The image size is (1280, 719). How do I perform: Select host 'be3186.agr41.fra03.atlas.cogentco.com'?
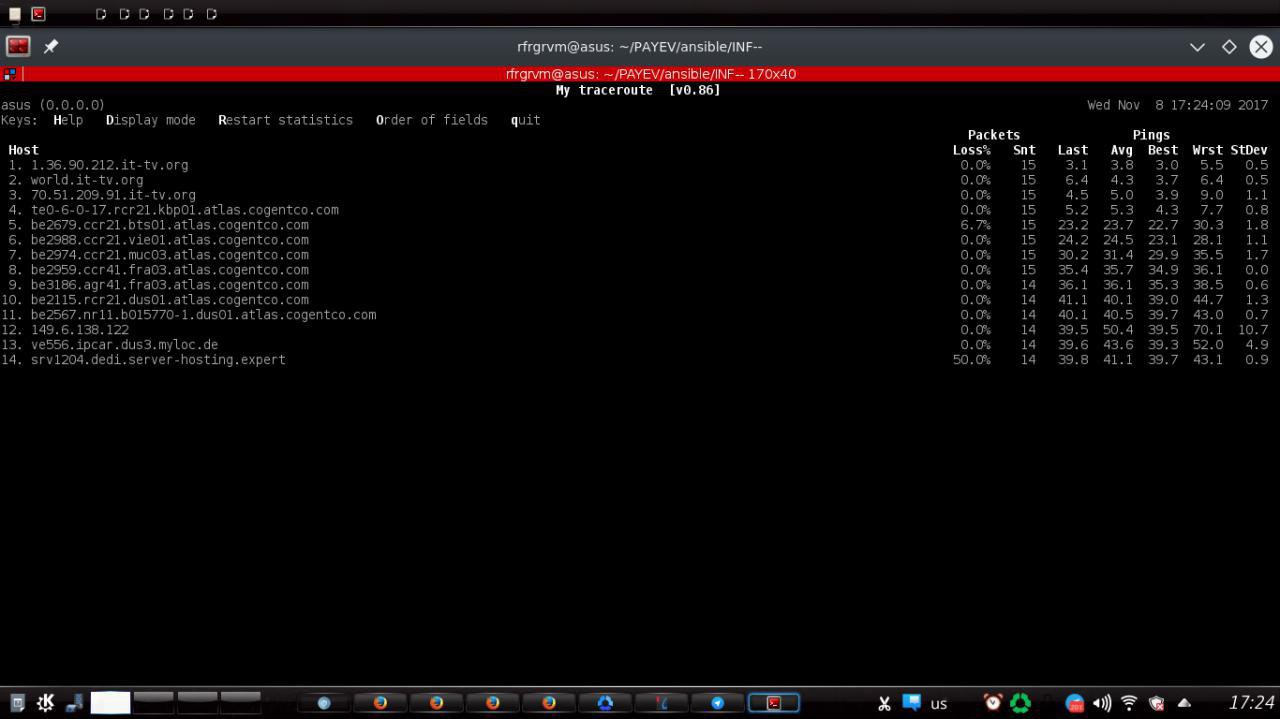tap(169, 285)
